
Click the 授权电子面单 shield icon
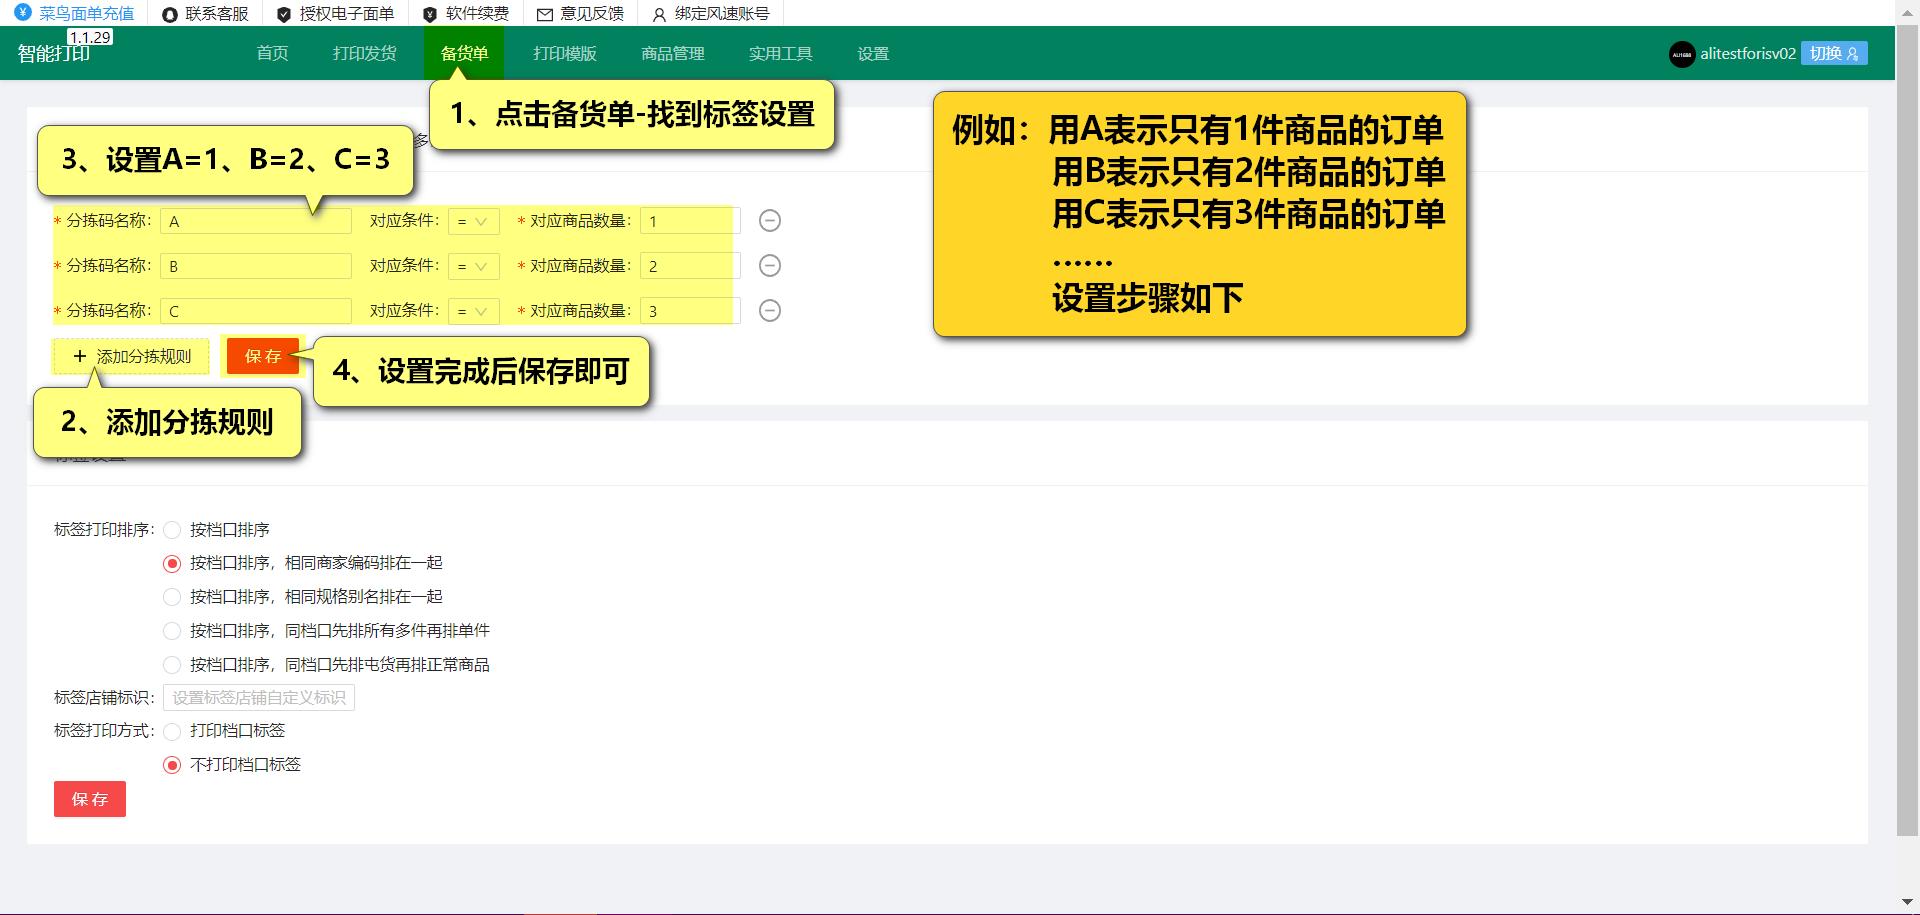click(282, 13)
